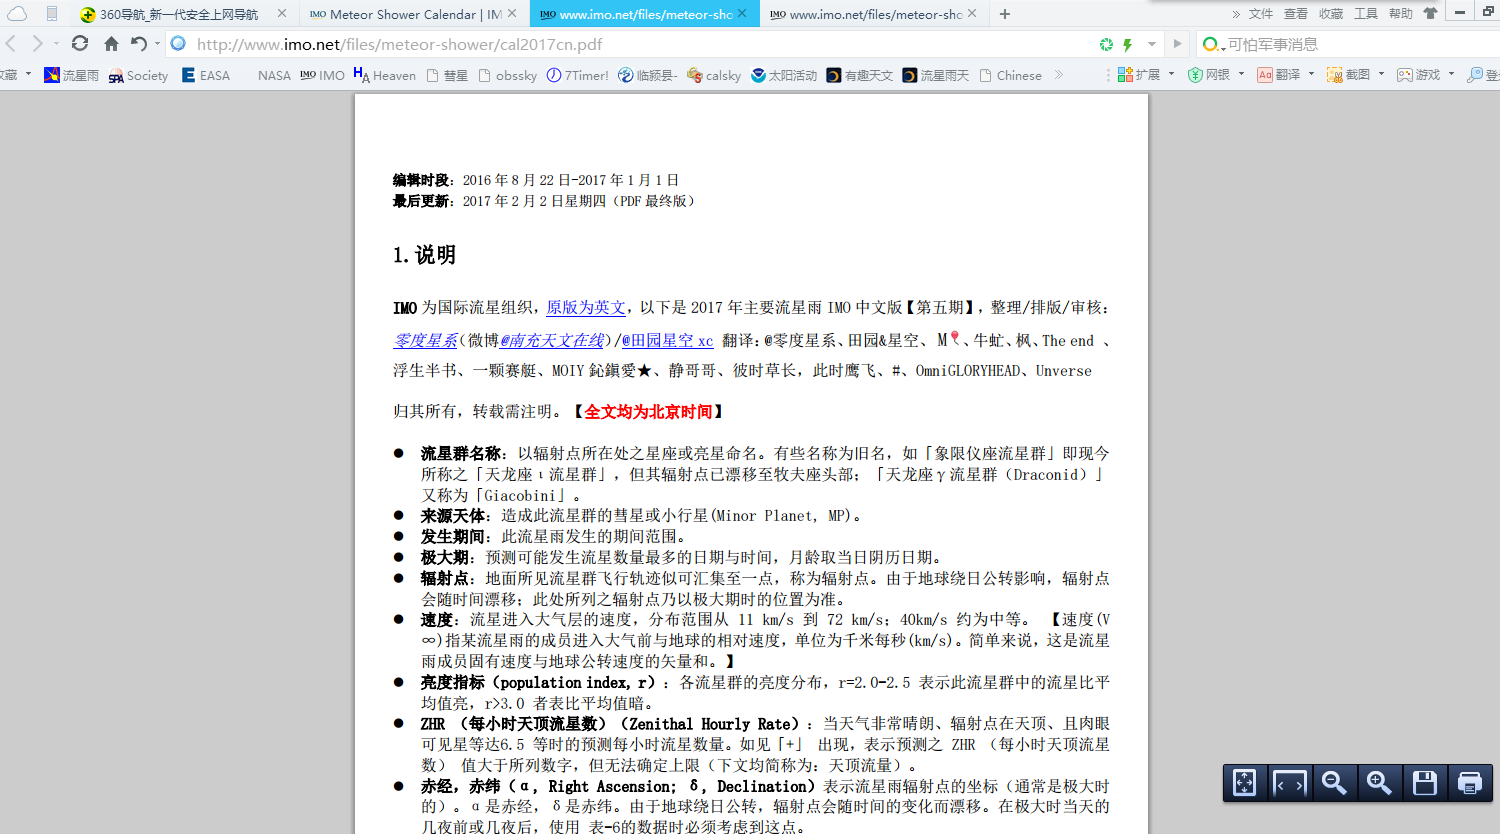Click the undo closed tab icon
The width and height of the screenshot is (1500, 834).
tap(139, 44)
